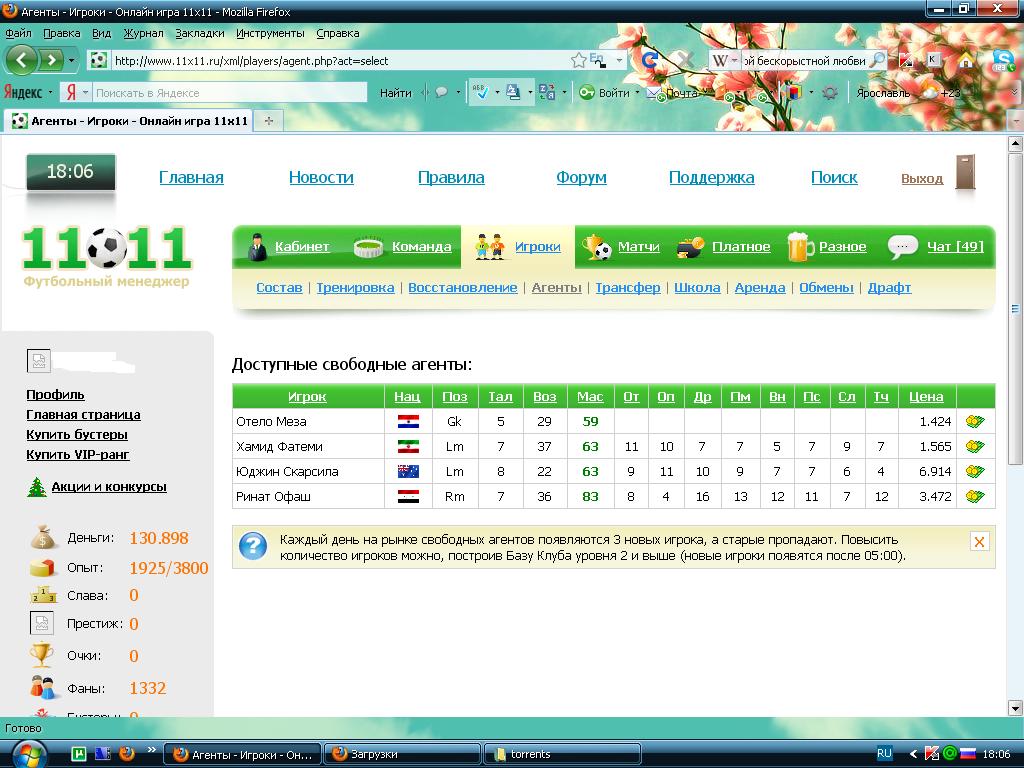The width and height of the screenshot is (1024, 768).
Task: Open the Трансфер submenu link
Action: [x=627, y=287]
